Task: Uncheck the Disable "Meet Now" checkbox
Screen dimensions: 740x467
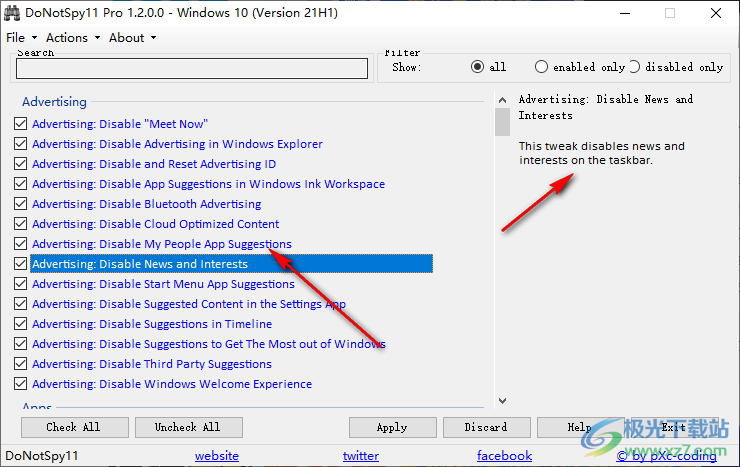Action: pyautogui.click(x=20, y=124)
